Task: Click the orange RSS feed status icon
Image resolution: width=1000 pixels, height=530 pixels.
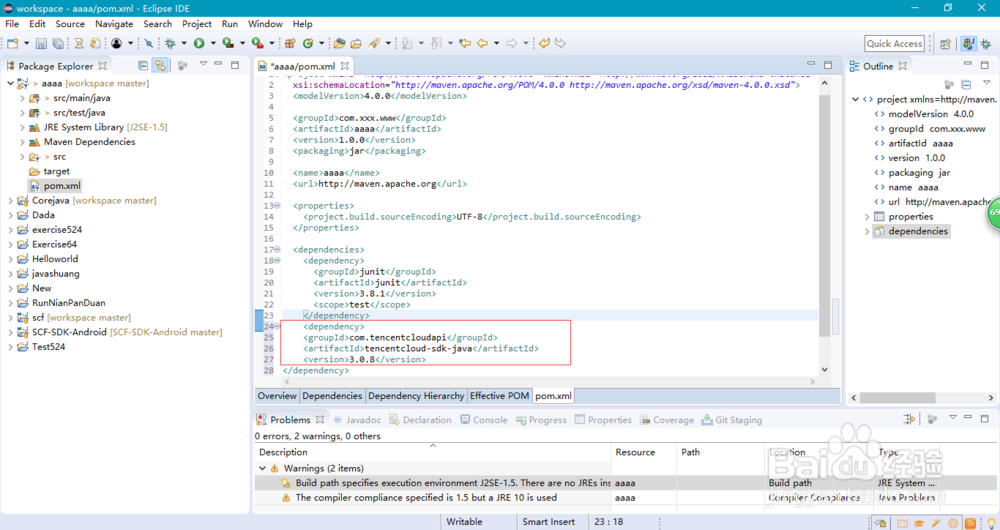Action: tap(970, 523)
